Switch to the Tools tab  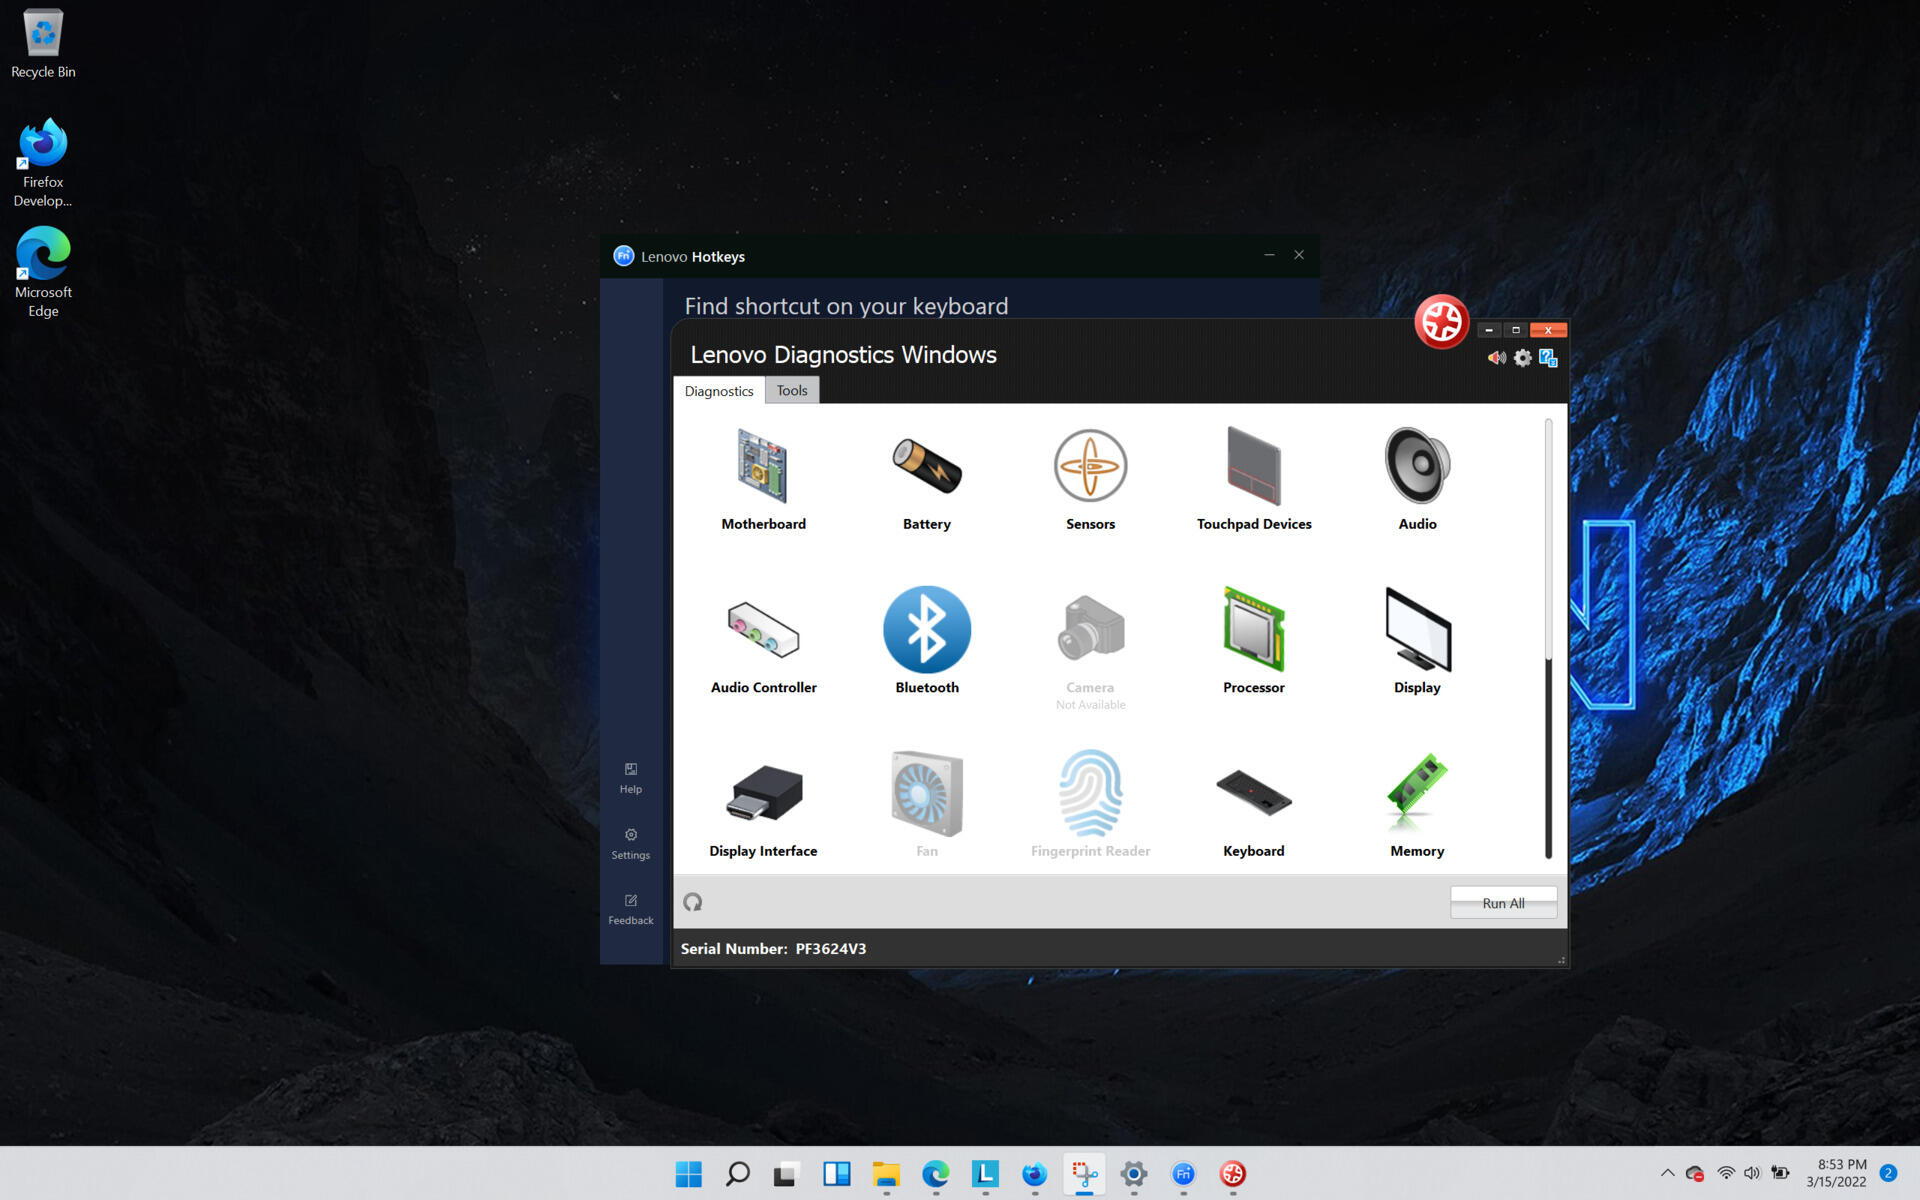(792, 390)
